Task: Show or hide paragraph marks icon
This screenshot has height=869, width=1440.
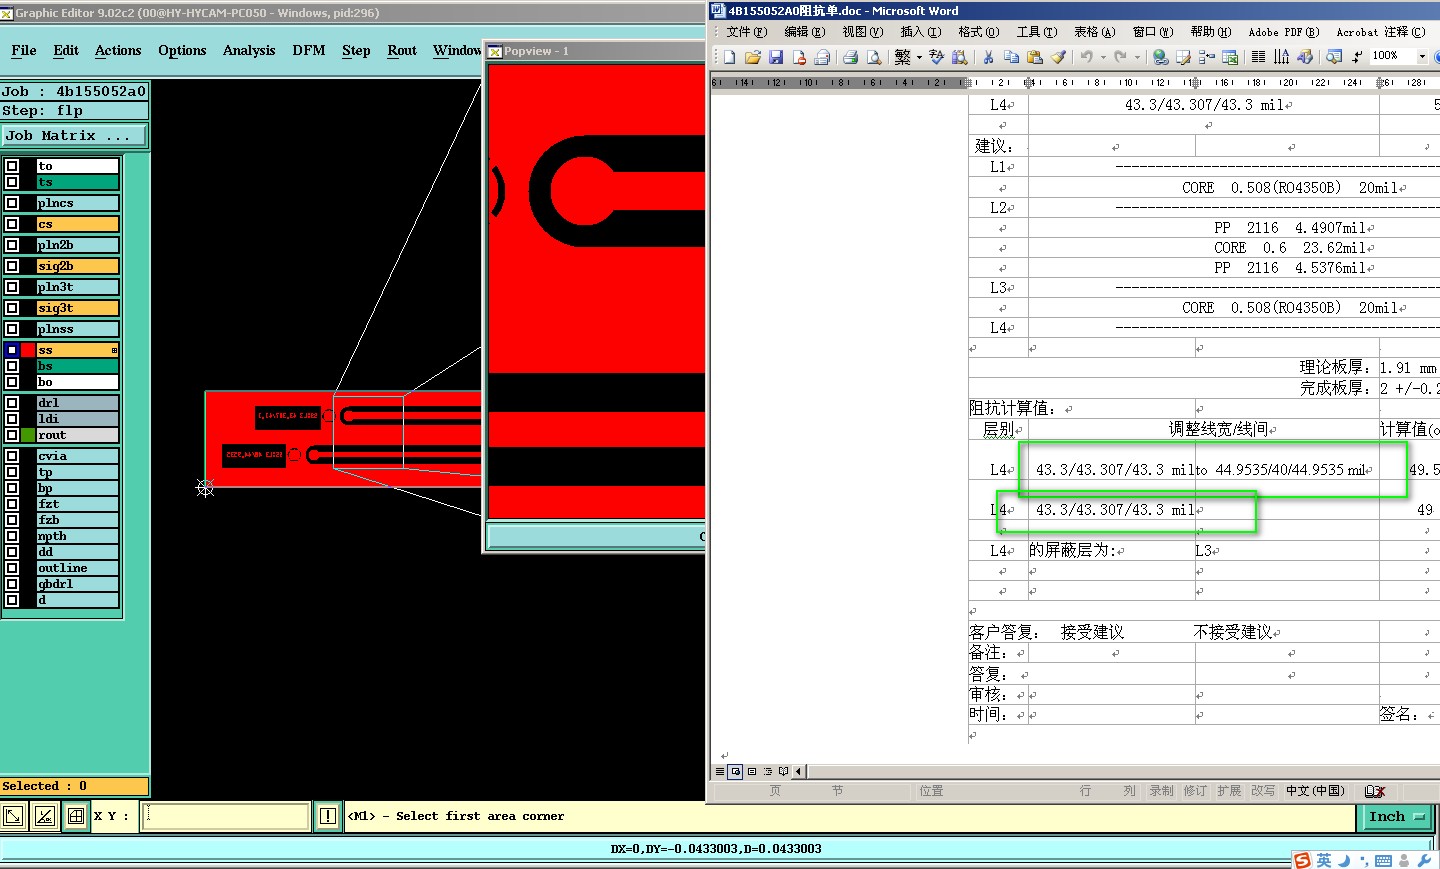Action: click(1356, 57)
